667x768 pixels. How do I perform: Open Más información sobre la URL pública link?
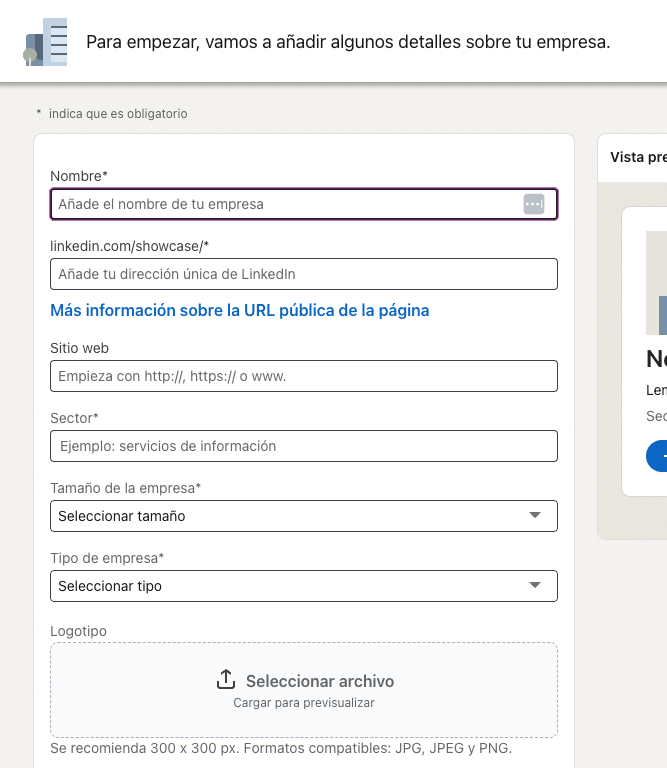240,311
